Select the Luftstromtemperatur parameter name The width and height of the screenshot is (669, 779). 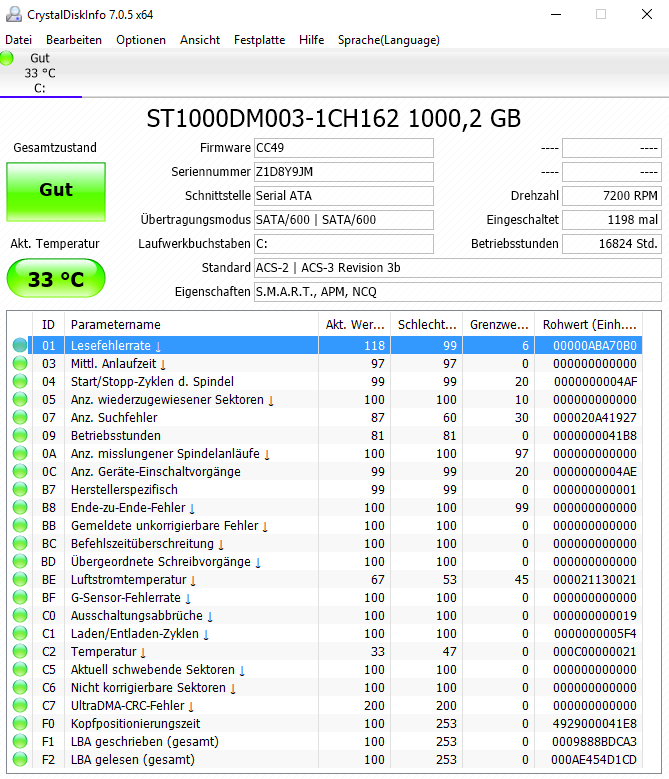(x=129, y=579)
